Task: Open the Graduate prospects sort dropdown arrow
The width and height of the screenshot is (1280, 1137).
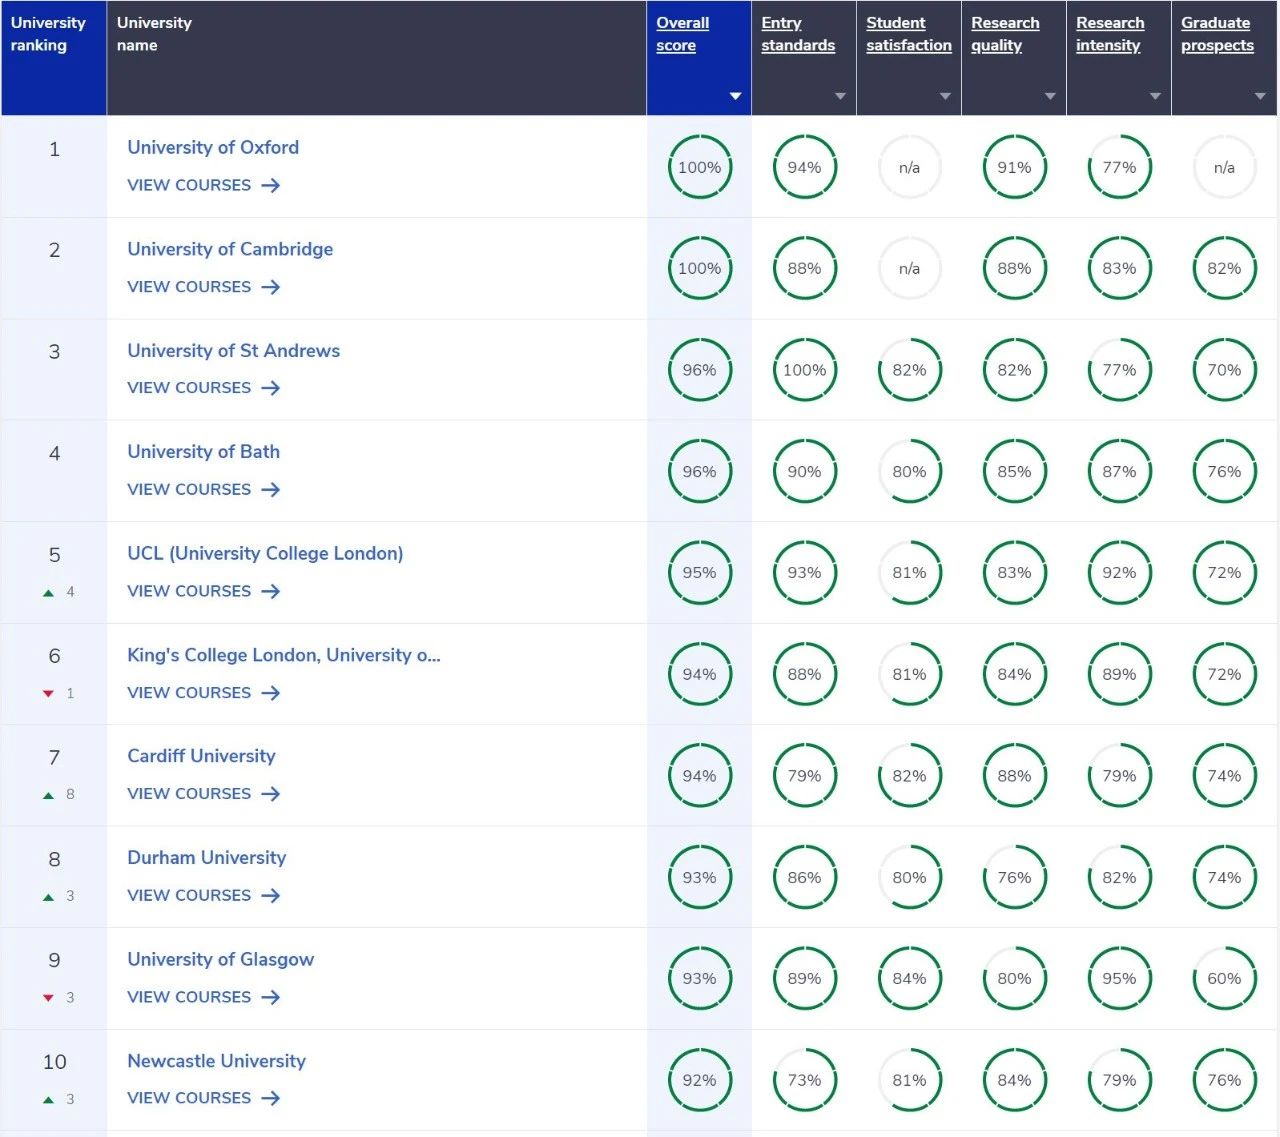Action: (x=1260, y=96)
